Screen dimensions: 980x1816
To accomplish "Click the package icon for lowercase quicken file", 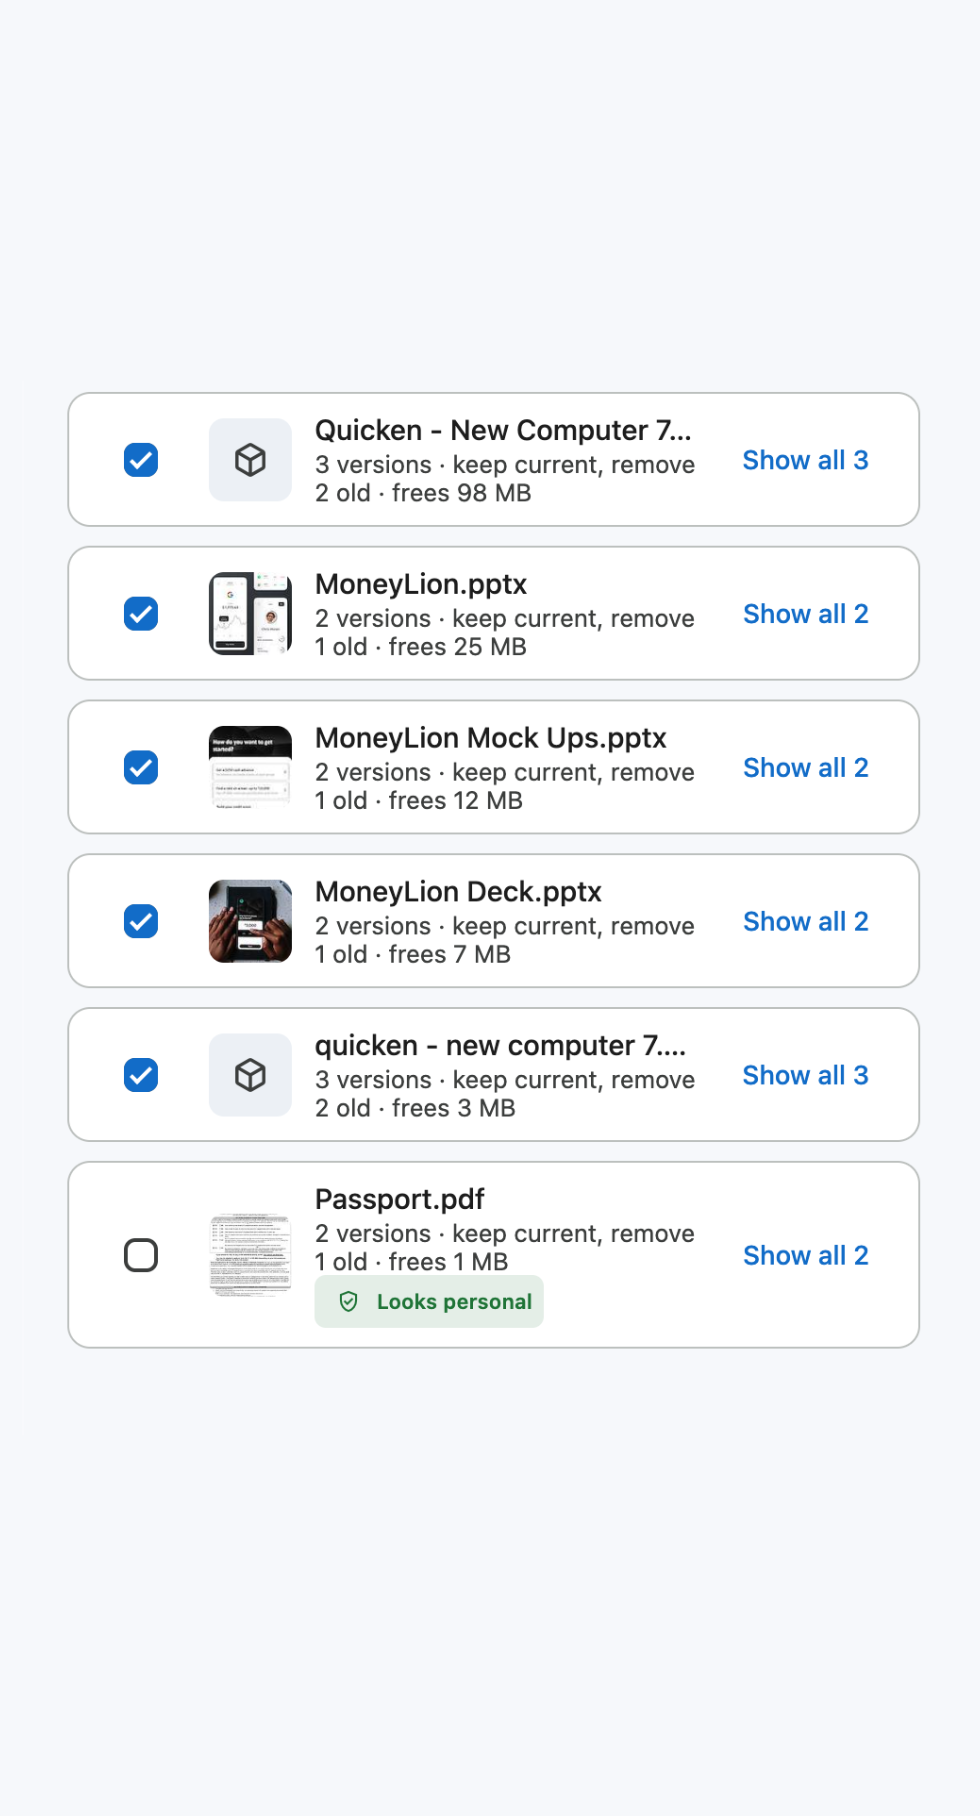I will [250, 1075].
